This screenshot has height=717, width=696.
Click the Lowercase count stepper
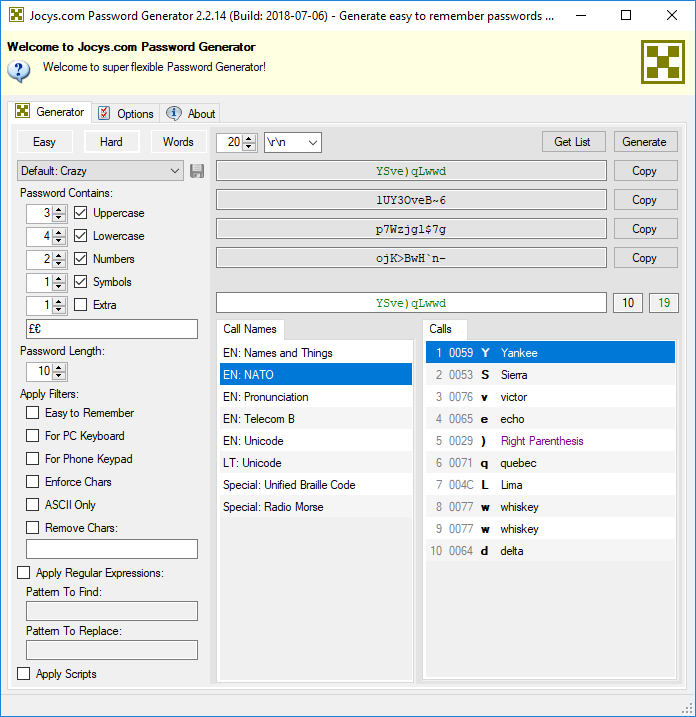[x=47, y=236]
